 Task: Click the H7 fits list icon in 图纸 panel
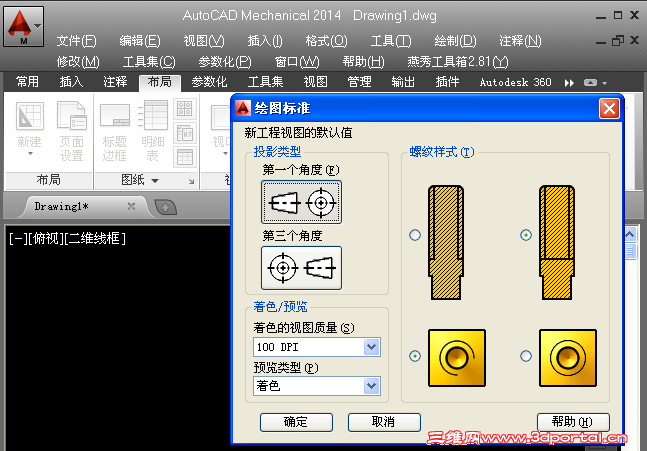(184, 133)
